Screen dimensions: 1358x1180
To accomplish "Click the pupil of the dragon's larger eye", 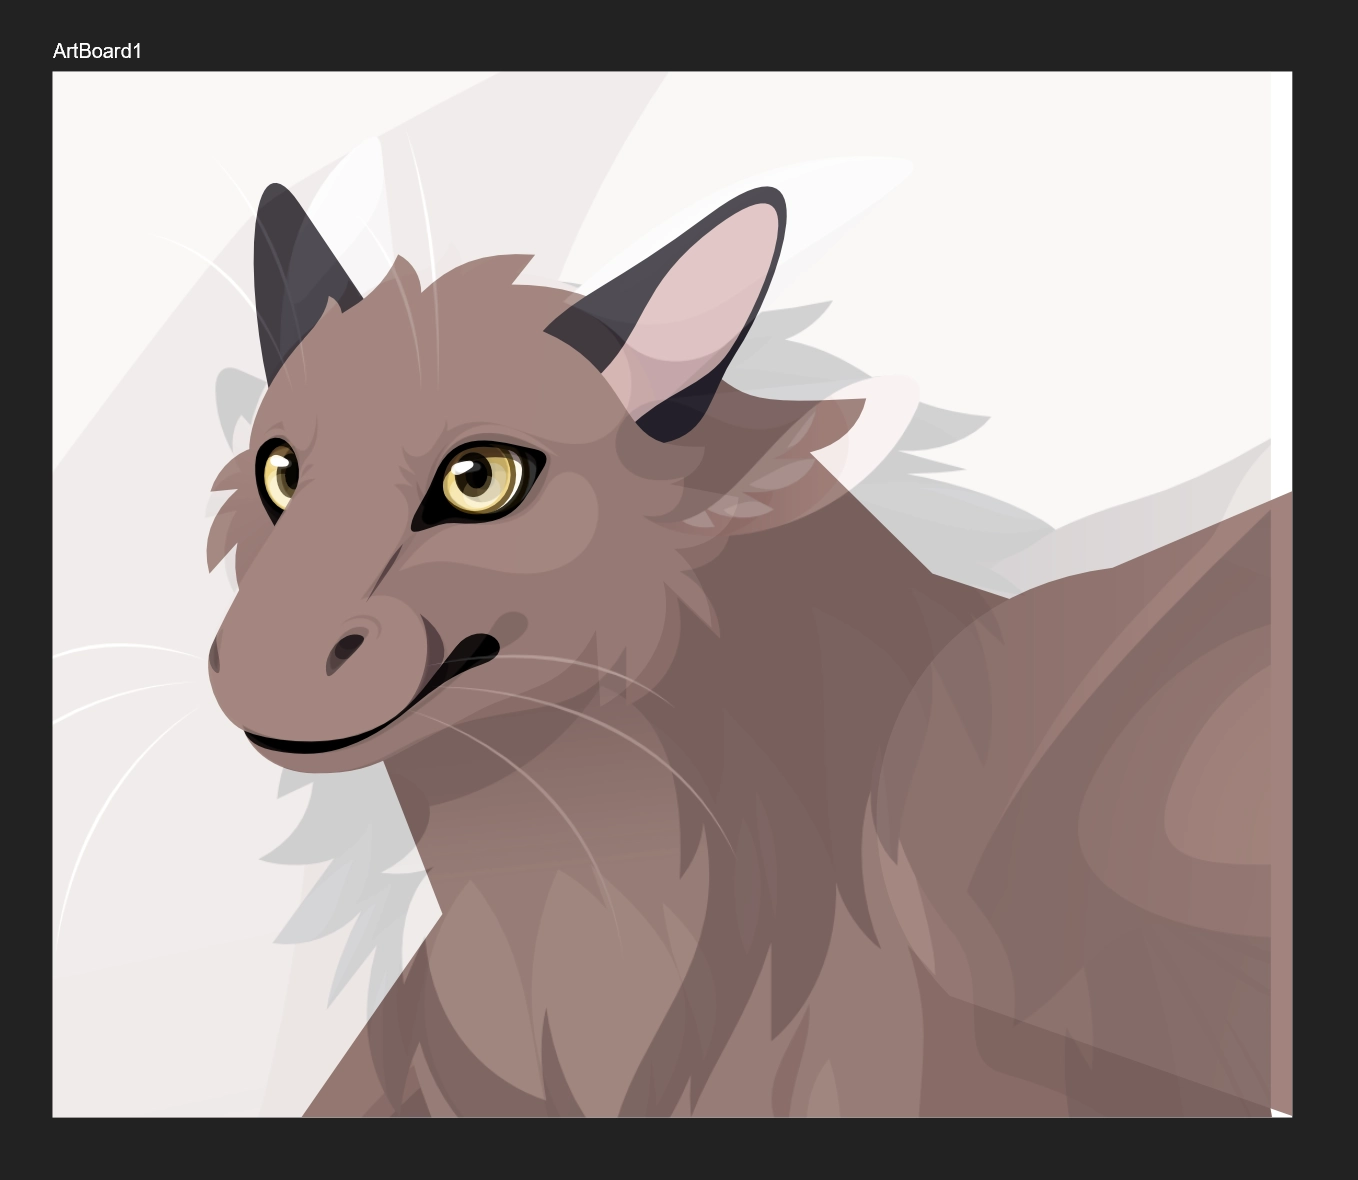I will (x=476, y=474).
